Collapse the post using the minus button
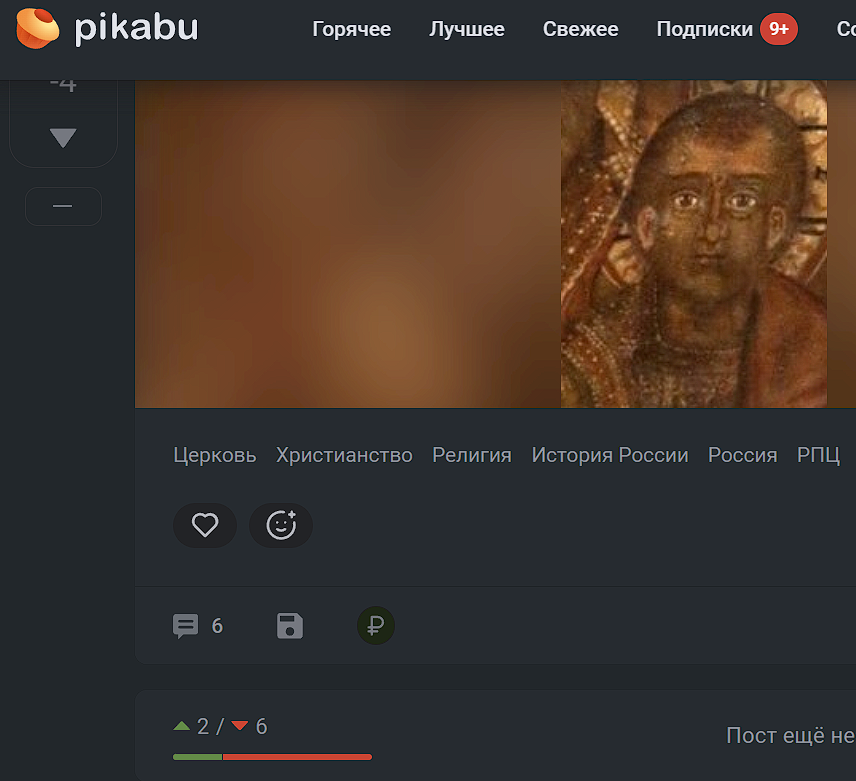The width and height of the screenshot is (856, 781). [63, 206]
